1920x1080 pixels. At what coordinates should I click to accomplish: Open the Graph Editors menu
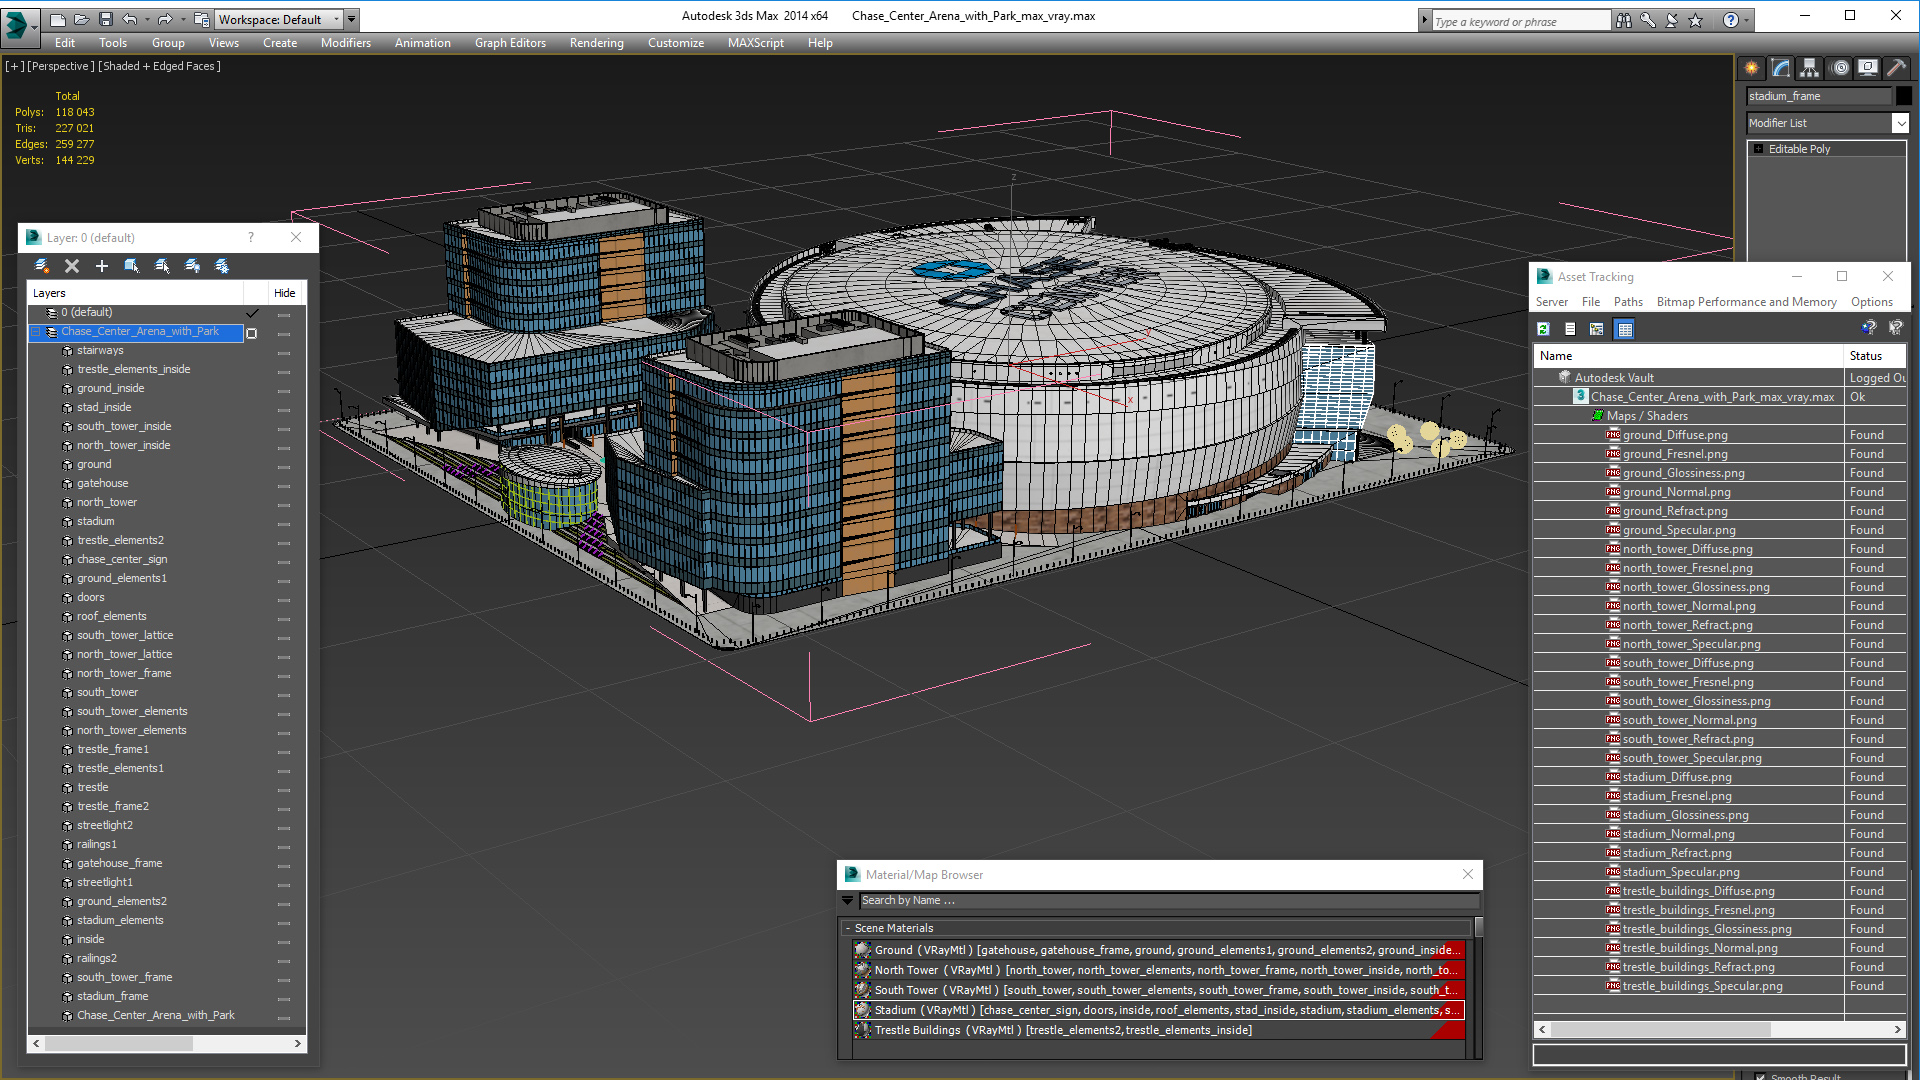click(510, 43)
